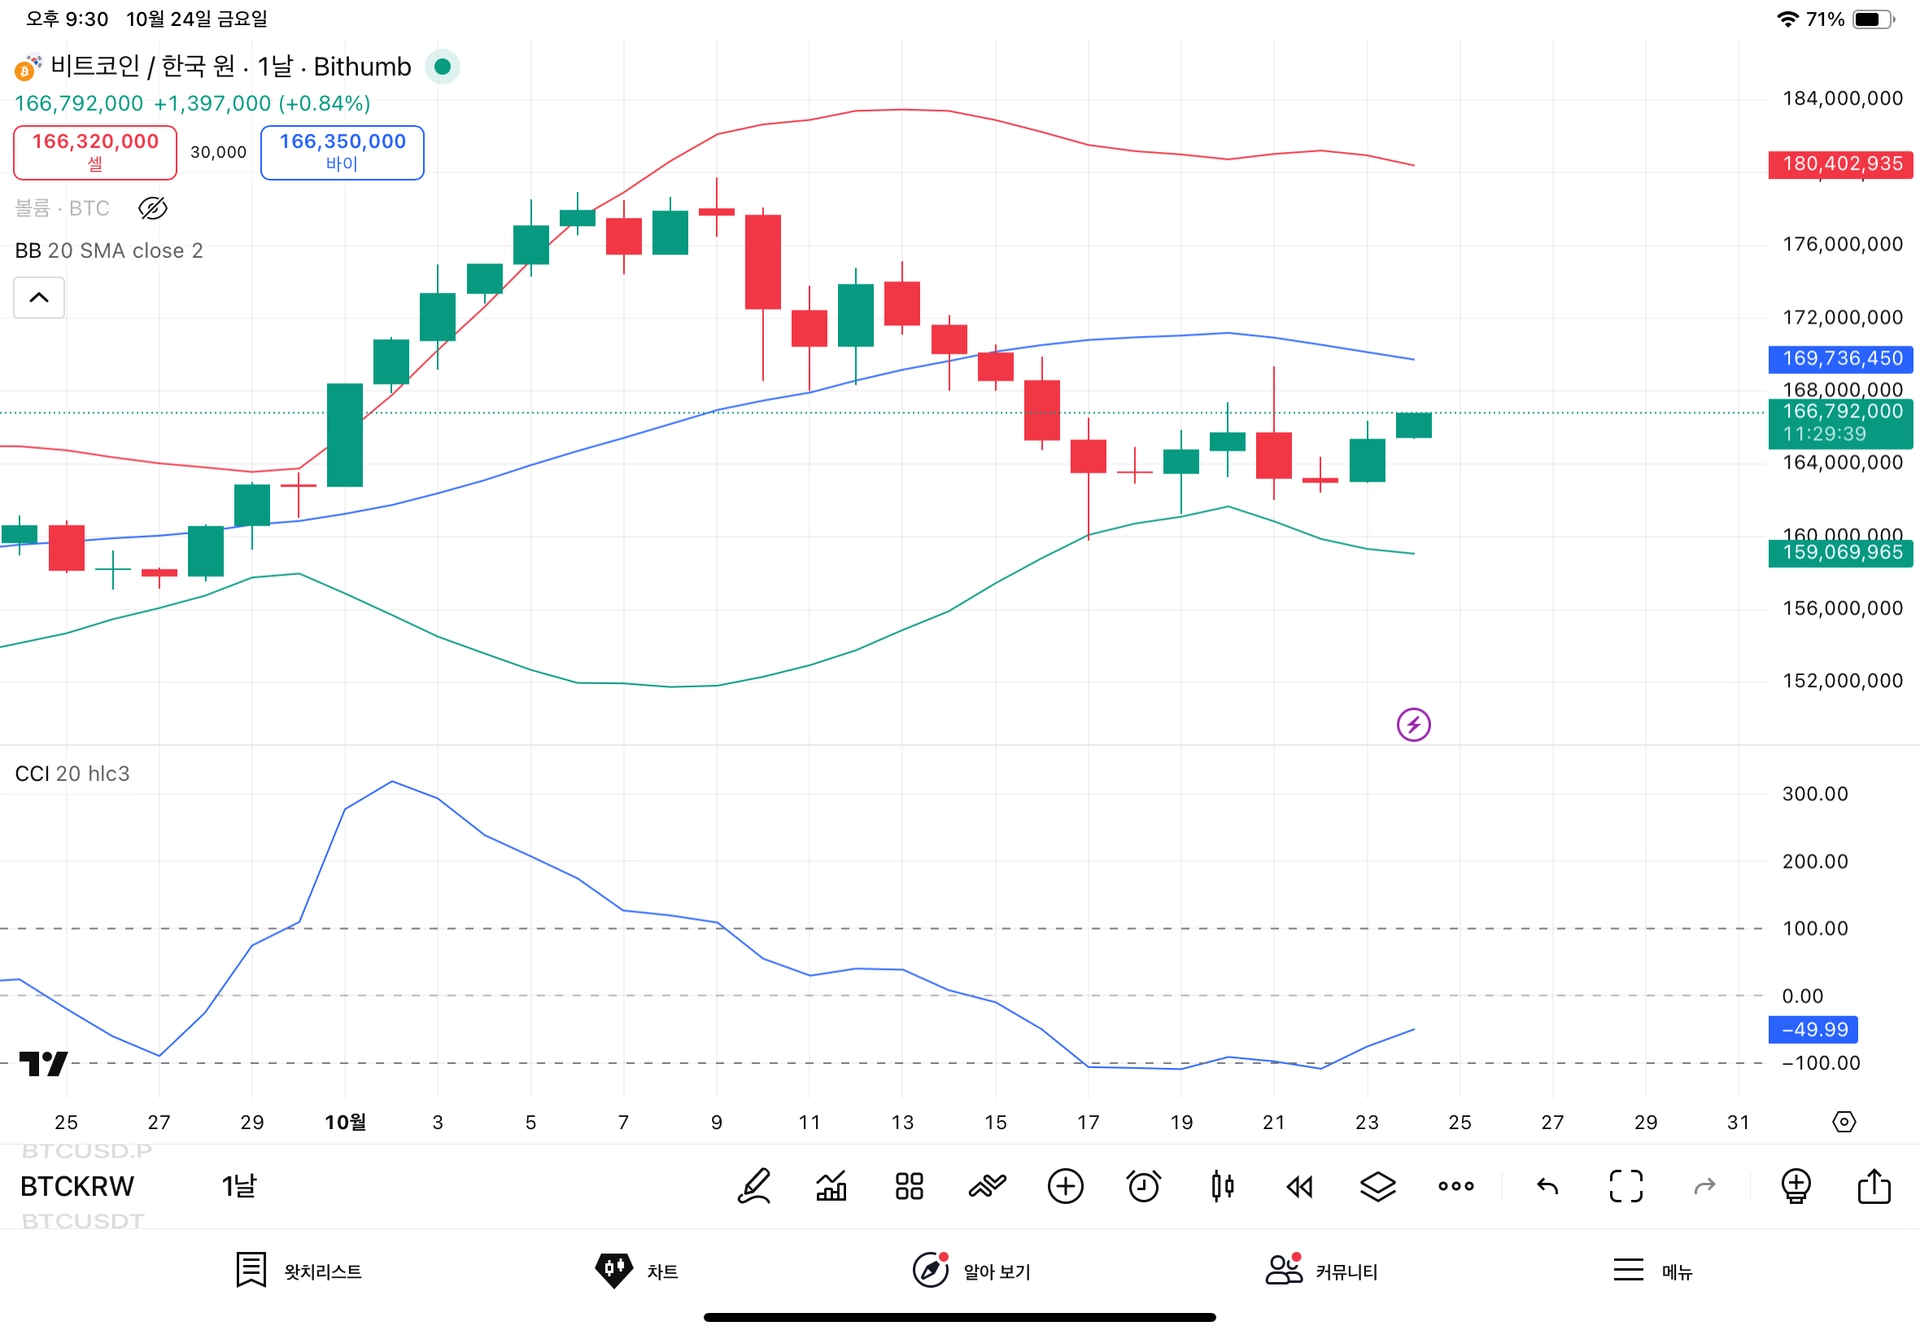1920x1334 pixels.
Task: Open the layout grid icon
Action: pyautogui.click(x=909, y=1186)
